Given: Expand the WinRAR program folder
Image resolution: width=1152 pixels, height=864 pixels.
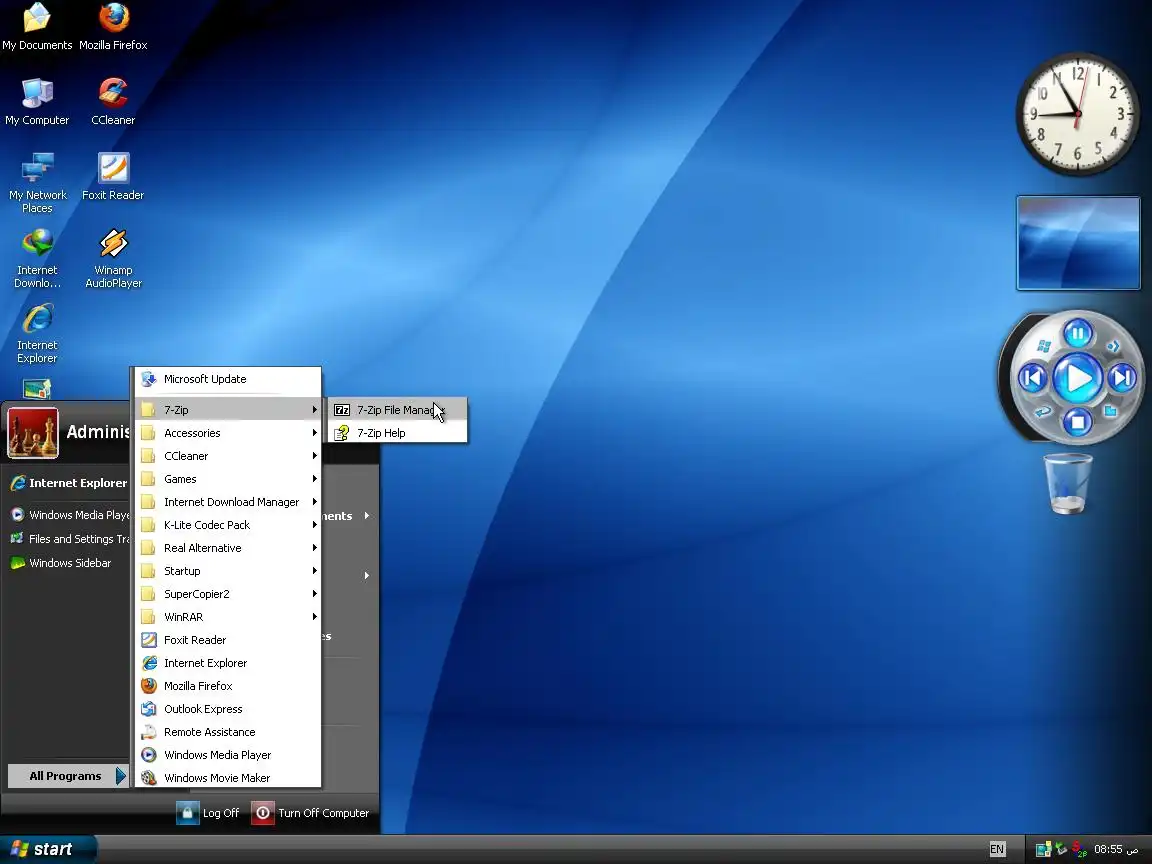Looking at the screenshot, I should (x=228, y=617).
